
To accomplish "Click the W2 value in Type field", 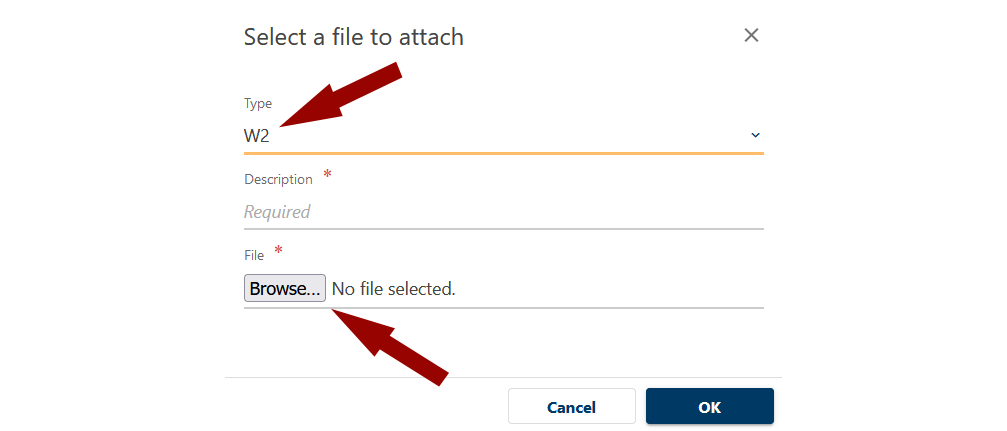I will 257,136.
